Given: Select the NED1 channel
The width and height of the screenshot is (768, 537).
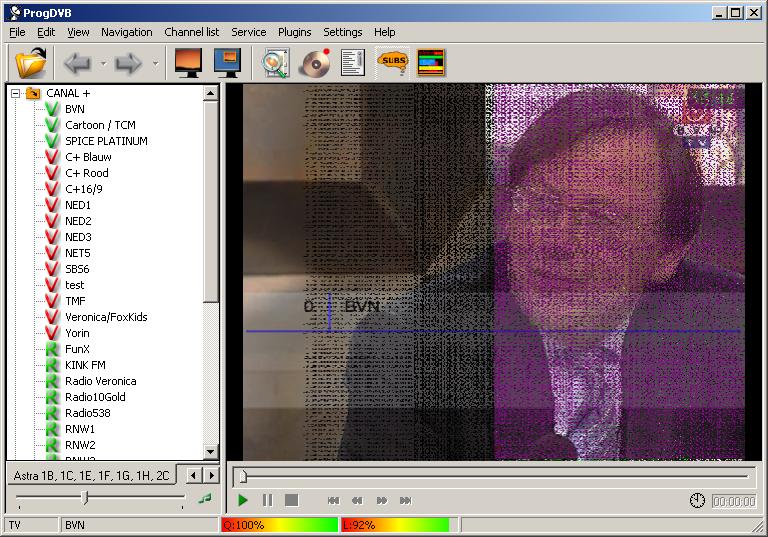Looking at the screenshot, I should coord(78,205).
